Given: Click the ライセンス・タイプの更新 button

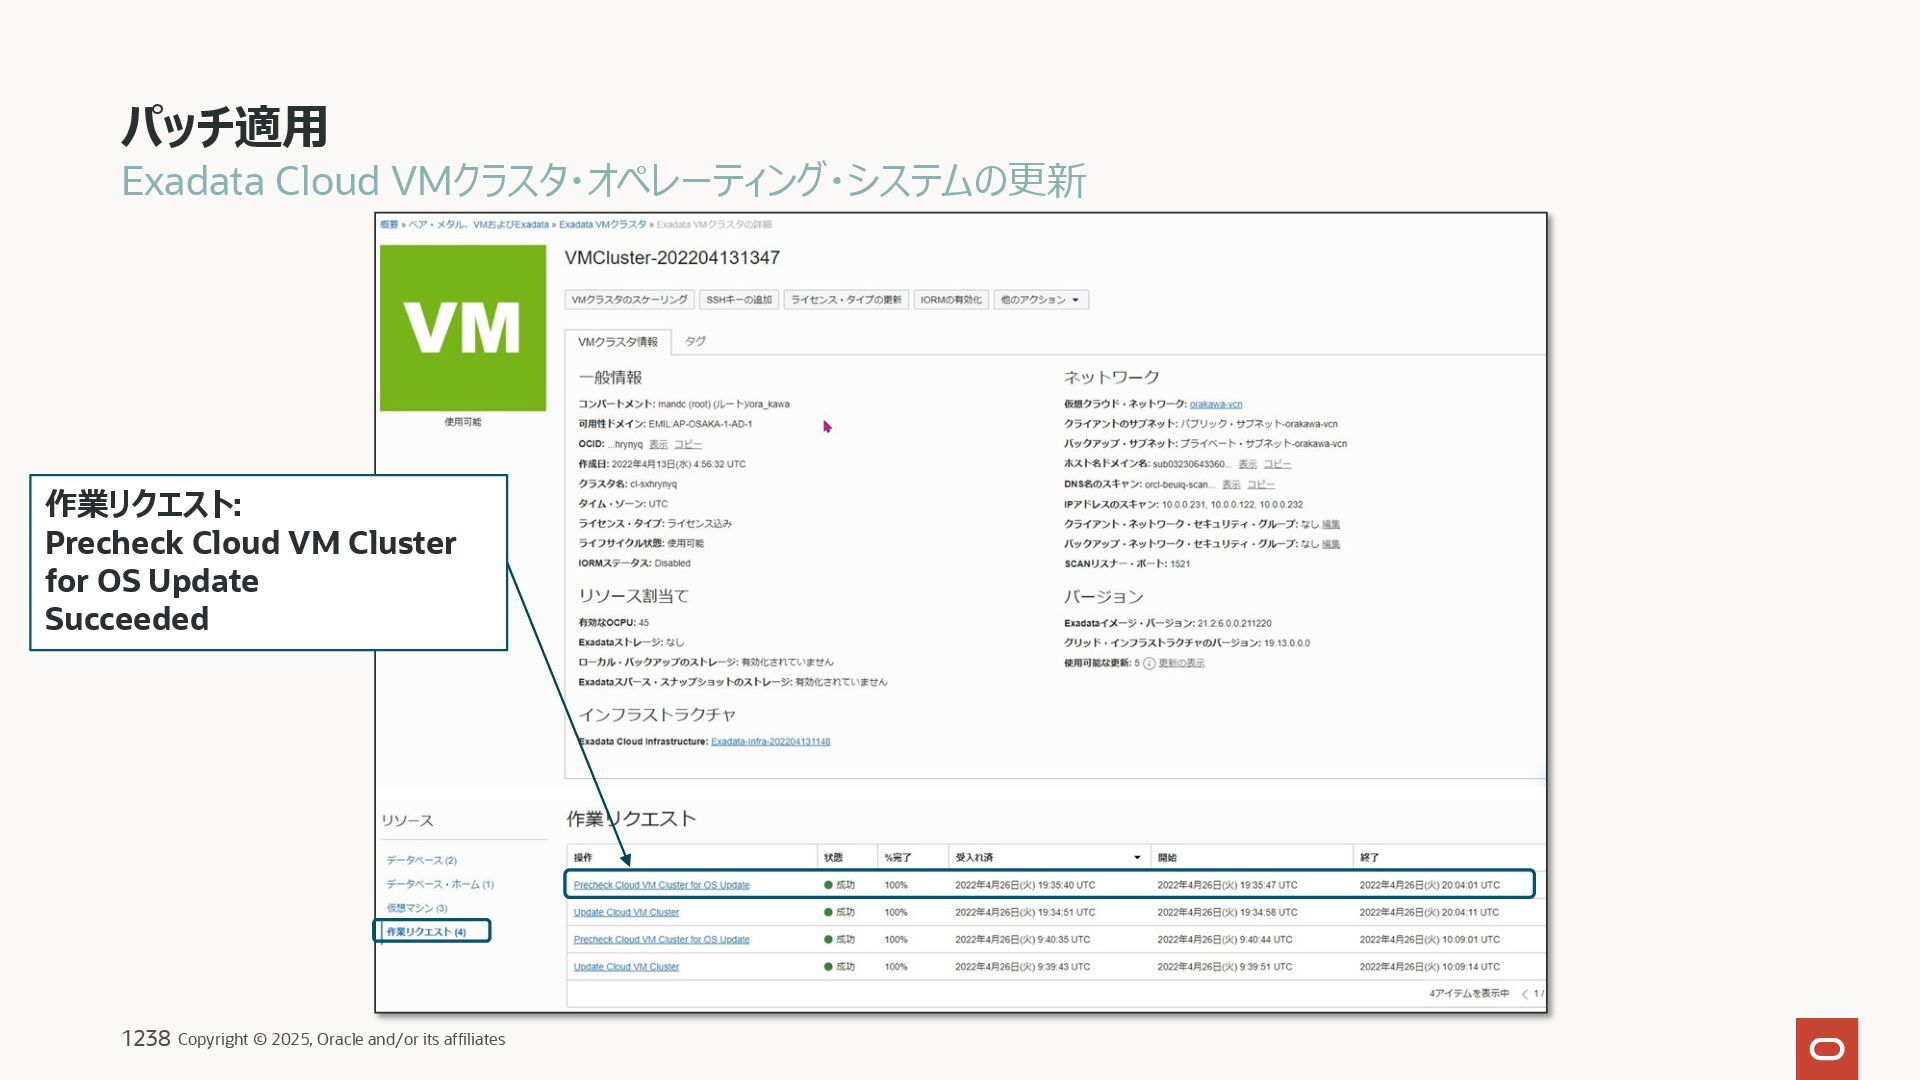Looking at the screenshot, I should point(846,300).
